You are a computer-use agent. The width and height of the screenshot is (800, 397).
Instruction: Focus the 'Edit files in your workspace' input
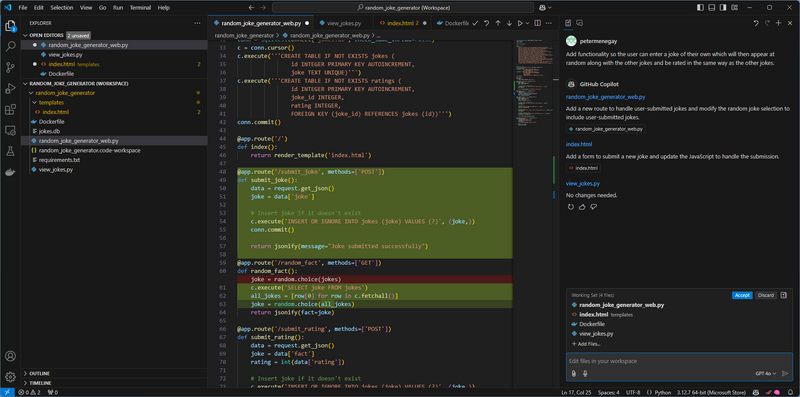679,361
